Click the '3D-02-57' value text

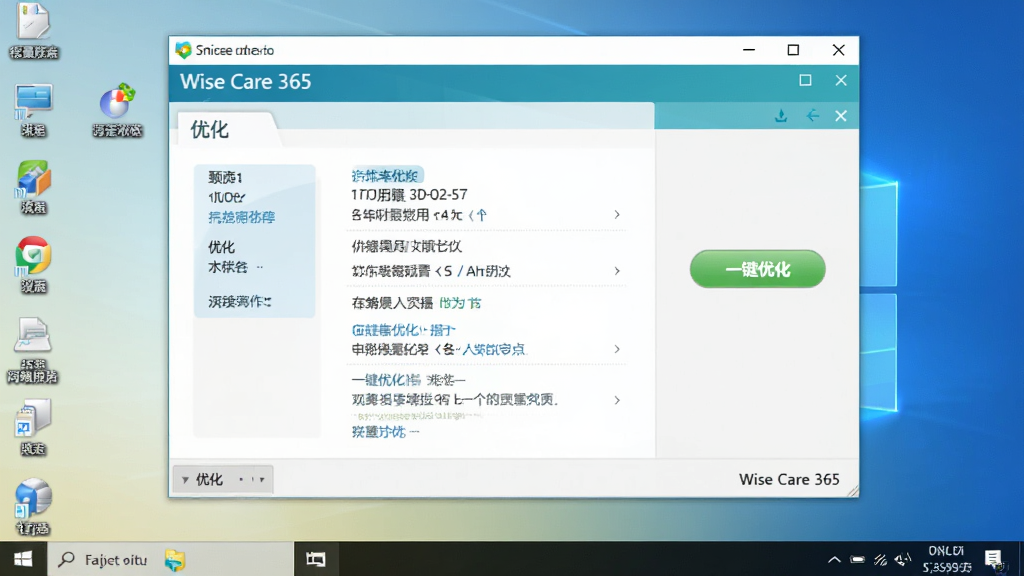point(438,195)
